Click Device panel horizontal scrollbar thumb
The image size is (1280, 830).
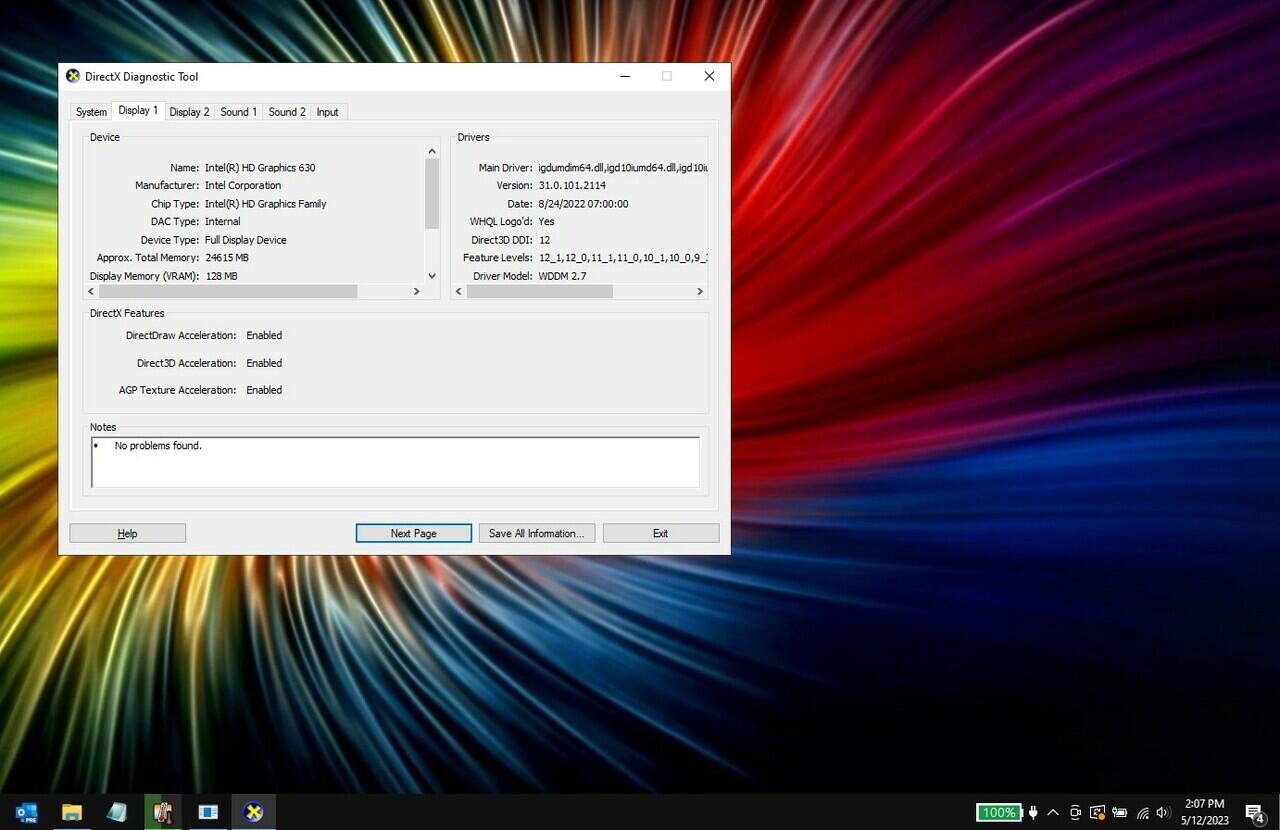click(x=228, y=291)
